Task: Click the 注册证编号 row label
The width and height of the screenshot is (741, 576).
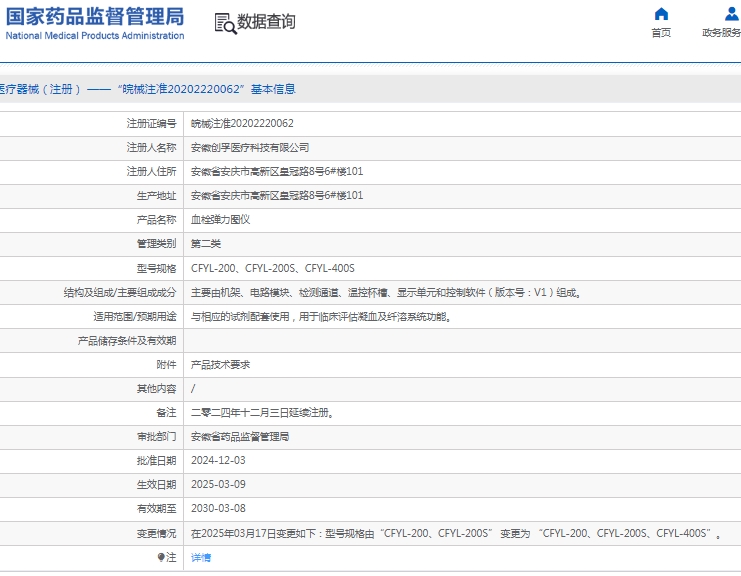Action: 151,124
